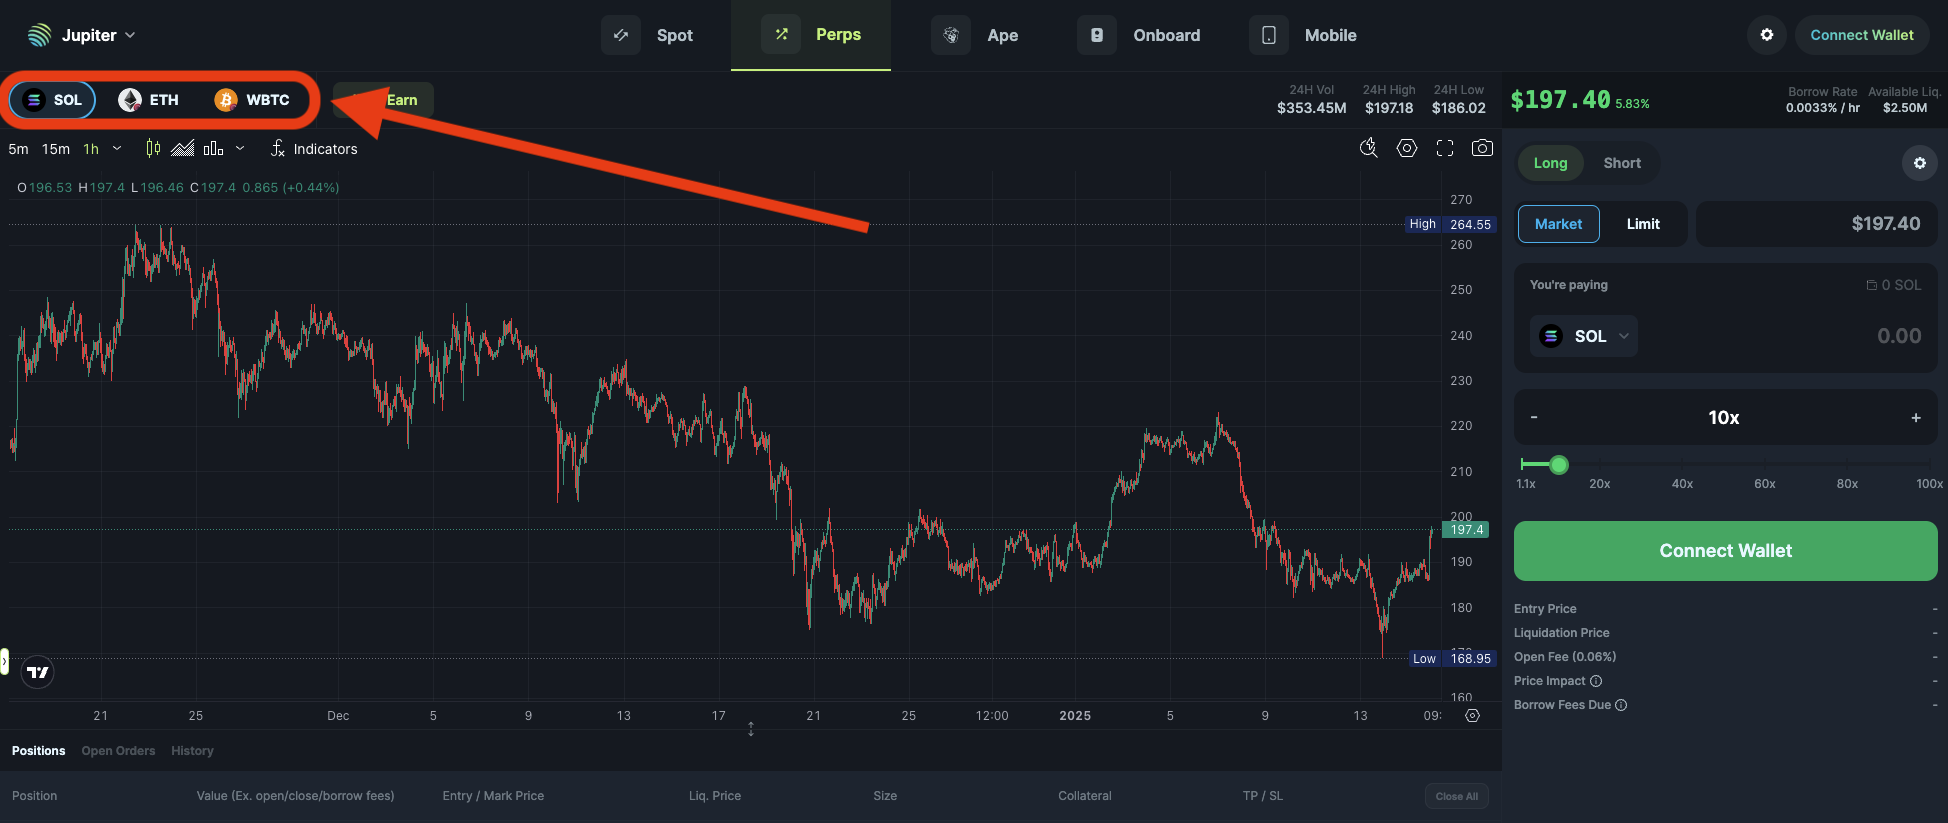This screenshot has width=1948, height=823.
Task: Select area chart style icon
Action: coord(183,148)
